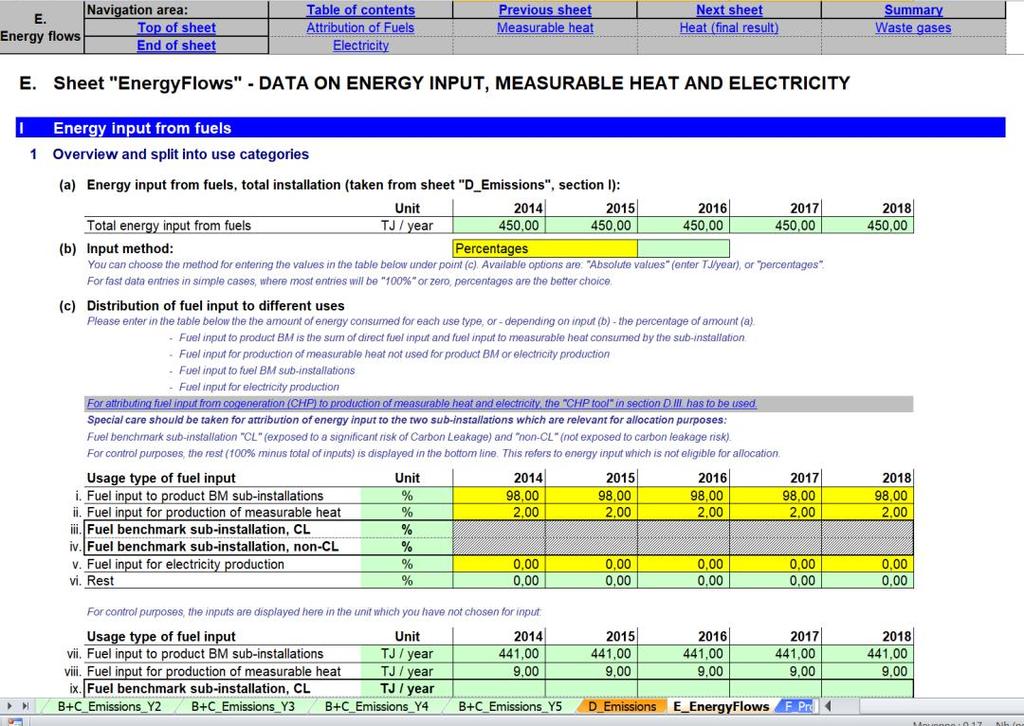Go to Electricity section link
The height and width of the screenshot is (726, 1024).
[x=360, y=45]
